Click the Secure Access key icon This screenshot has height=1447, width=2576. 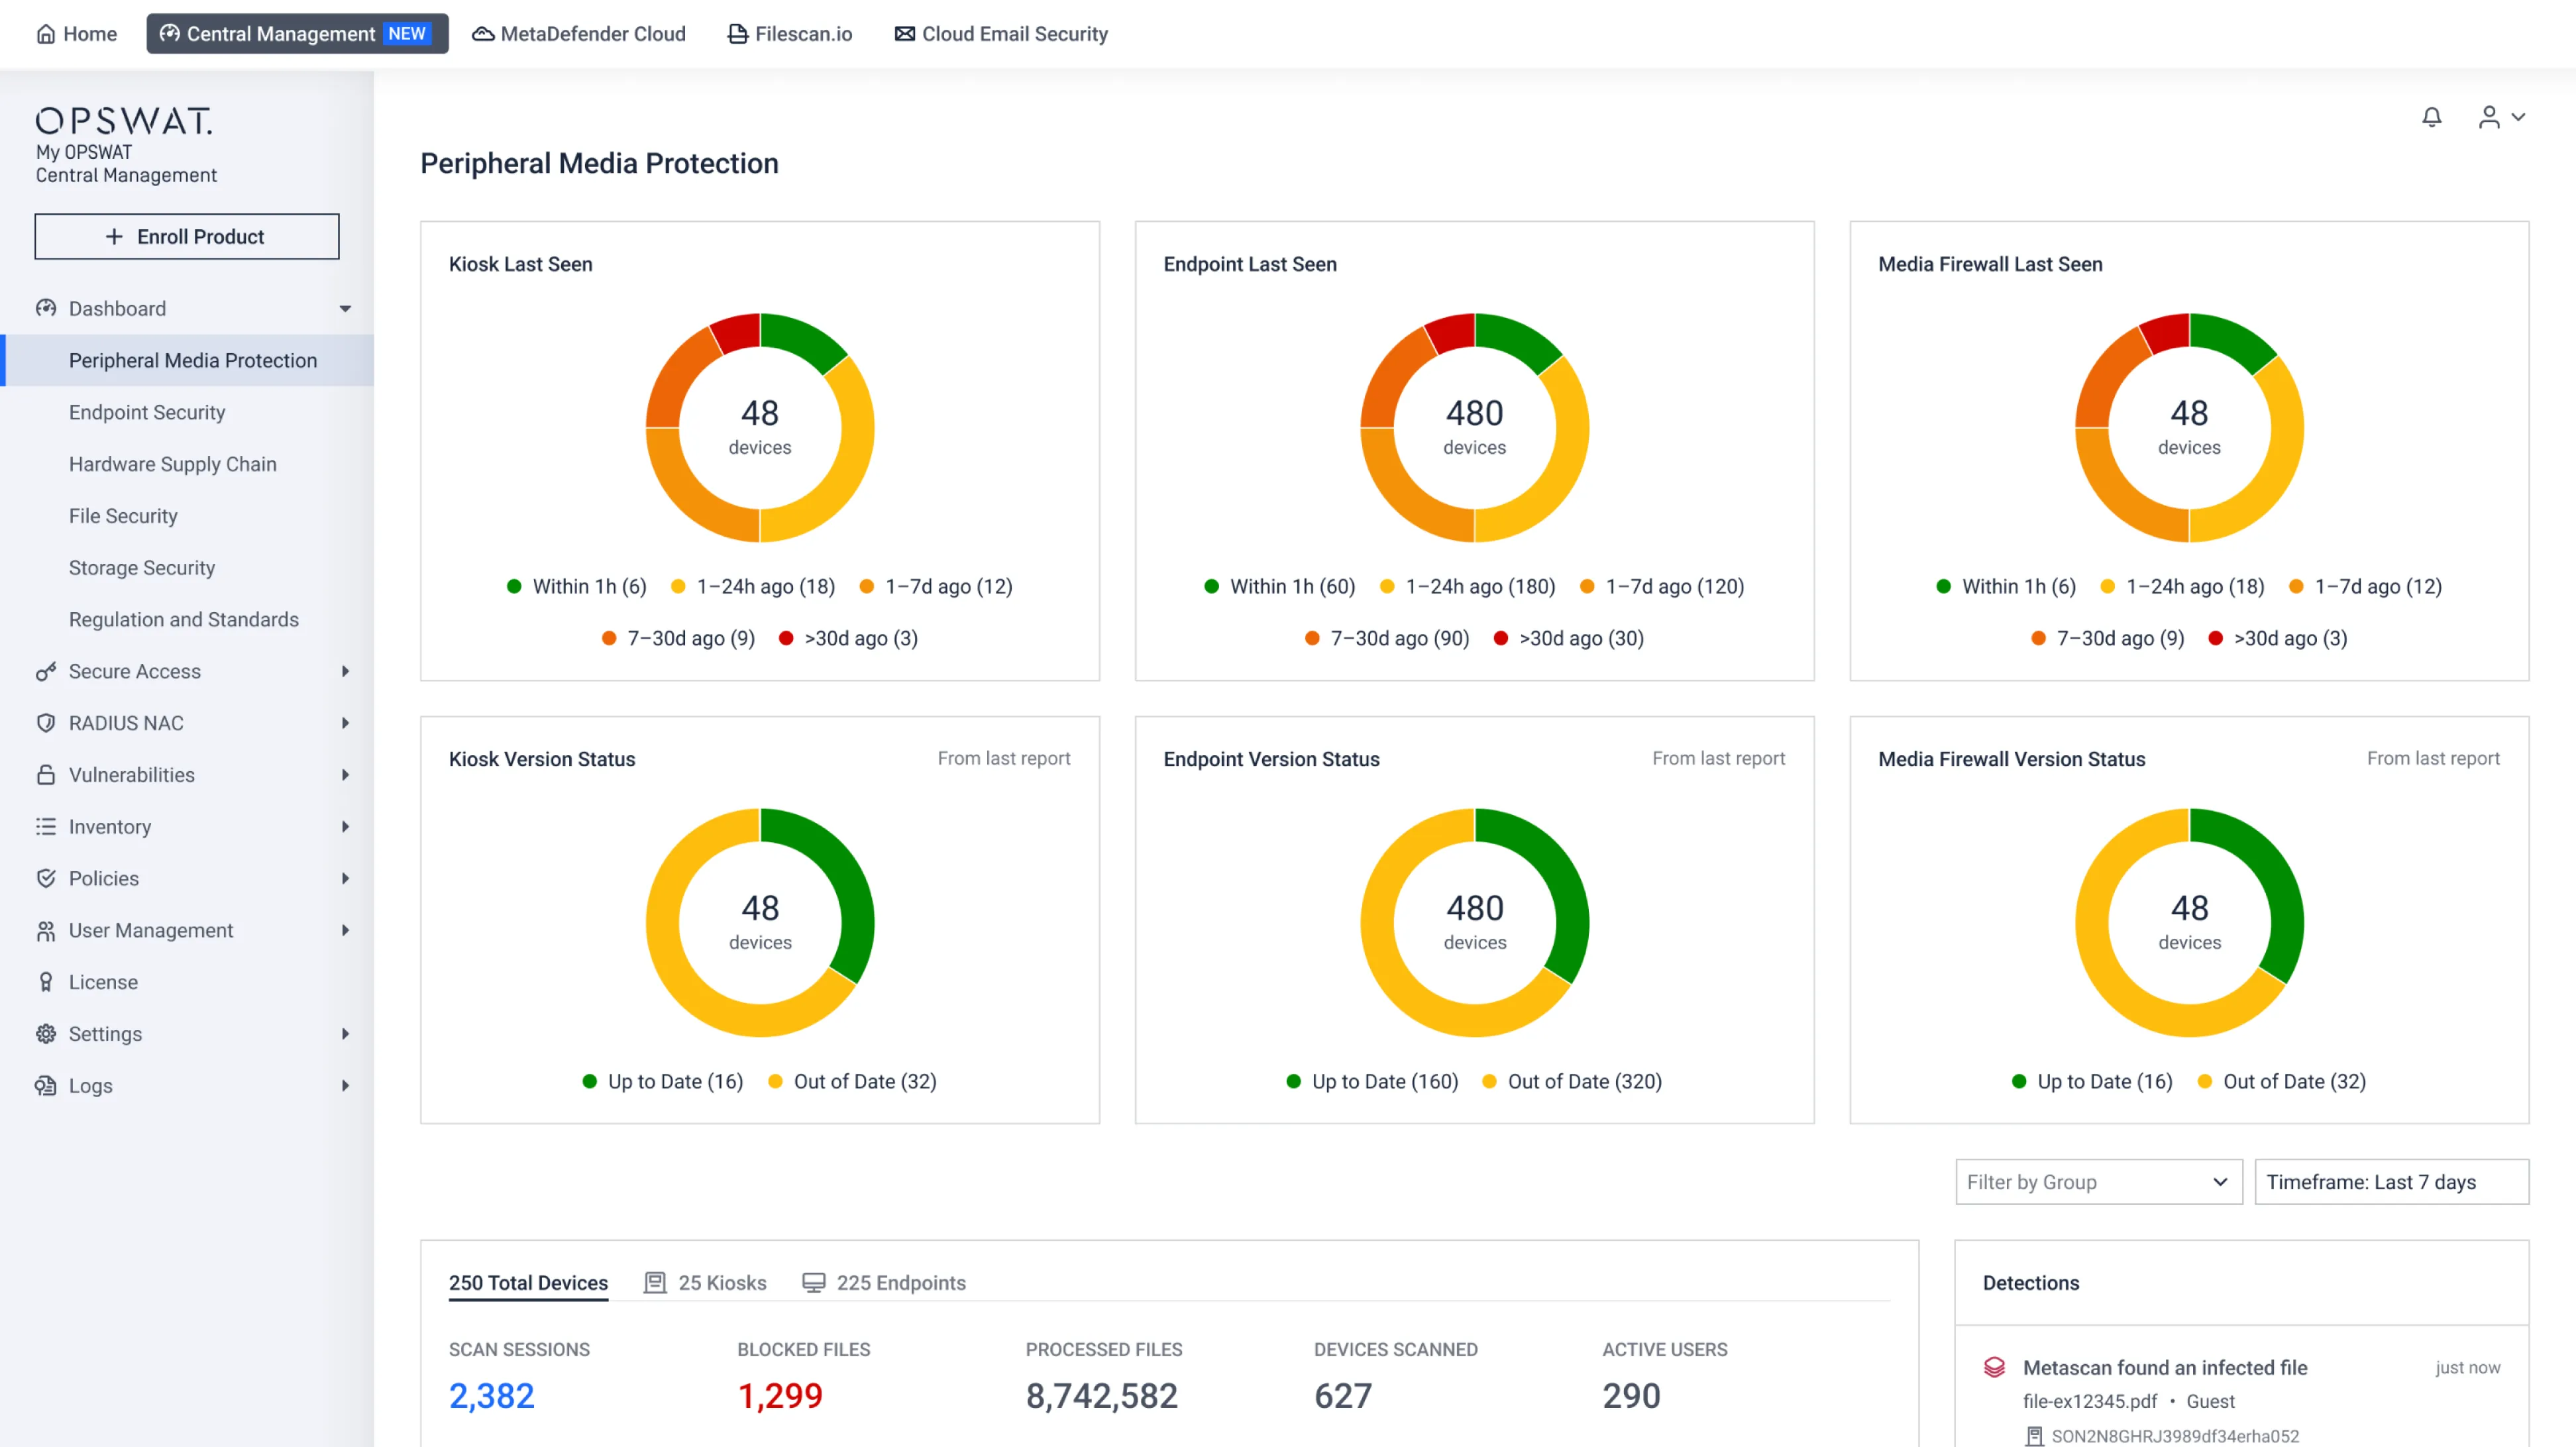click(46, 672)
